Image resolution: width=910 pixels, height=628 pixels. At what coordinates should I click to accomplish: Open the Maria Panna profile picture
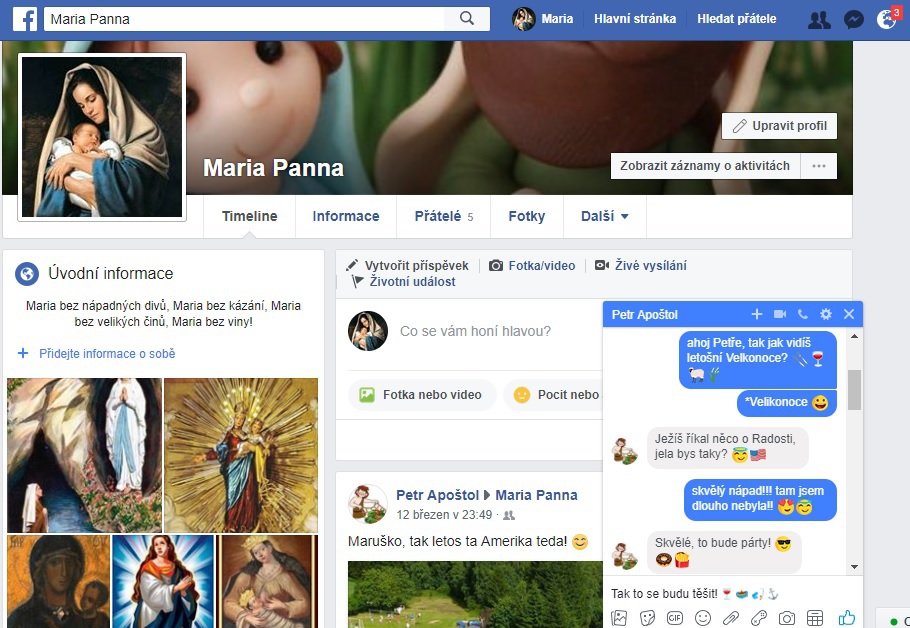tap(102, 137)
